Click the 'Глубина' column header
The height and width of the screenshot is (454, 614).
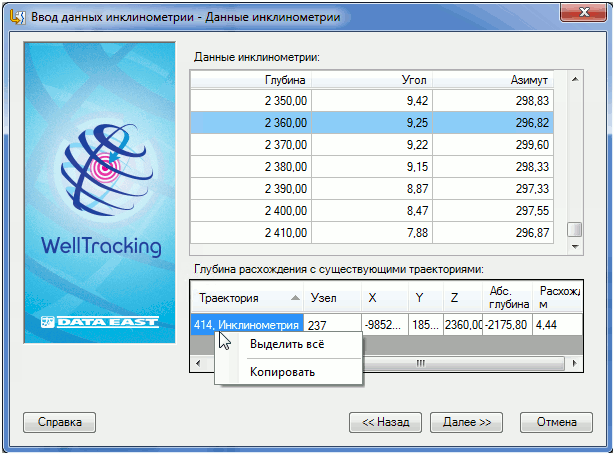251,79
